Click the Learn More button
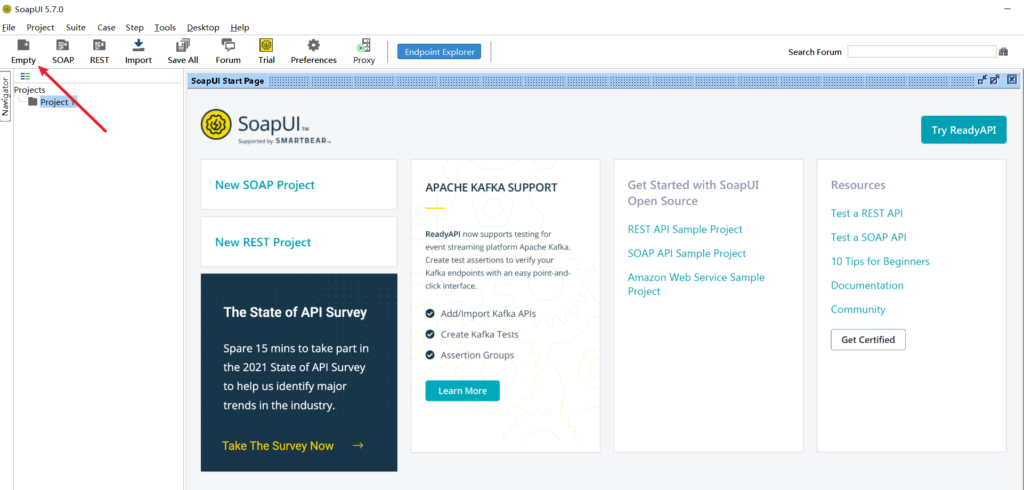 click(462, 391)
